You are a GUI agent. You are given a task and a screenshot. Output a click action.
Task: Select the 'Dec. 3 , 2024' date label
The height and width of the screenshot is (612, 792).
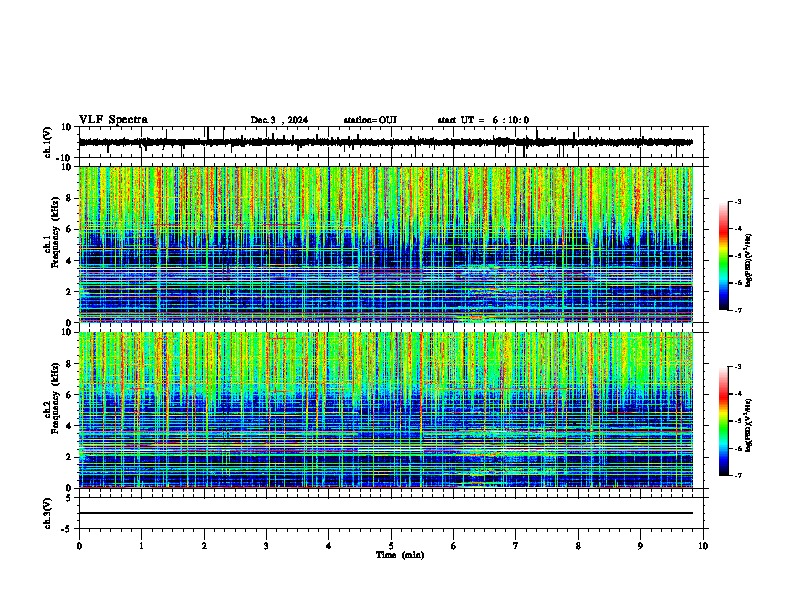tap(279, 120)
